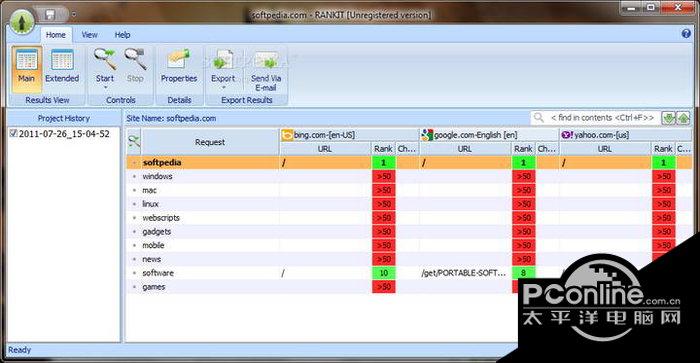Click the bing.com-[en-US] column group header
Screen dimensions: 700x363
click(x=350, y=135)
